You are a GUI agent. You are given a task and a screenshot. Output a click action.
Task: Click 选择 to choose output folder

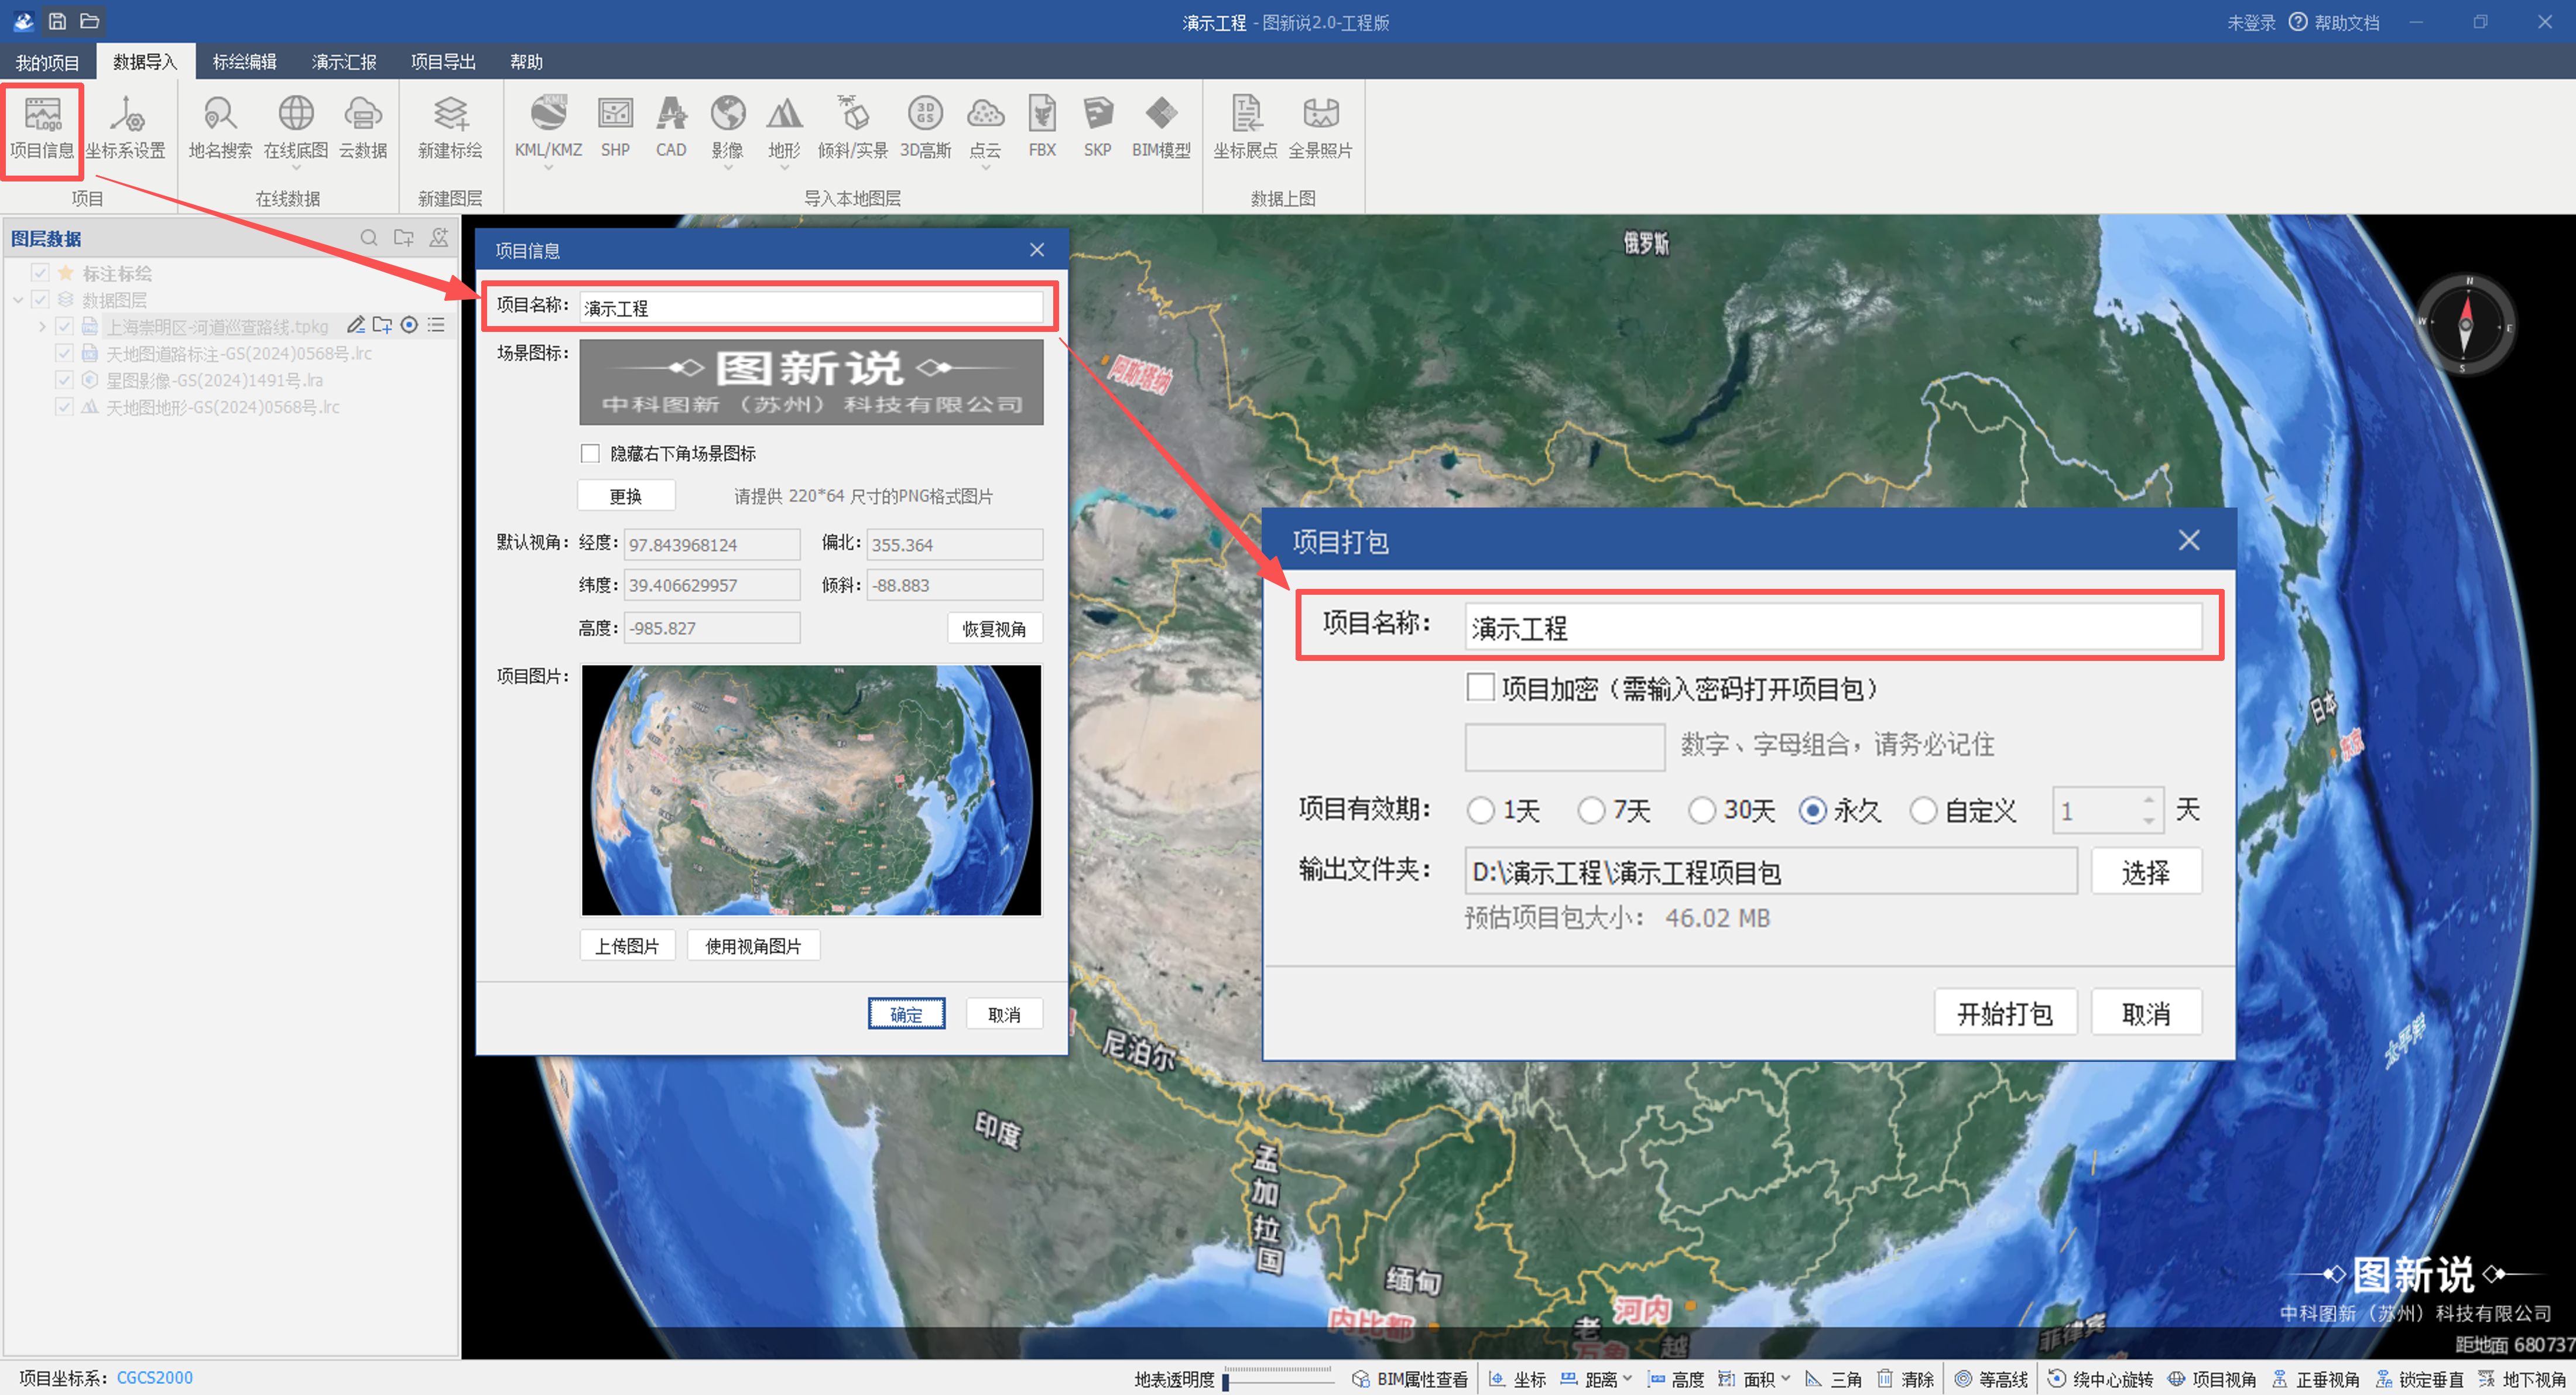(2145, 872)
